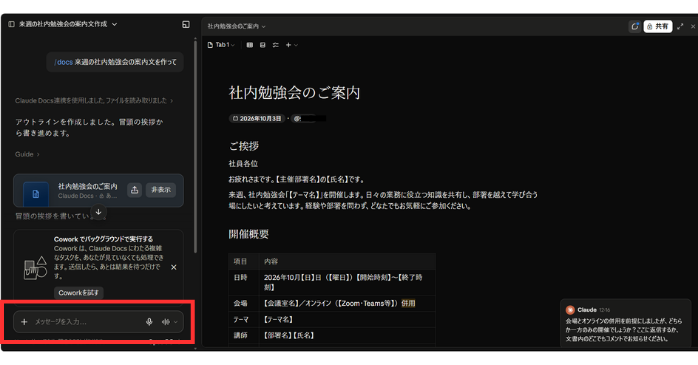This screenshot has width=698, height=365.
Task: Click the export icon on the document card
Action: (x=134, y=190)
